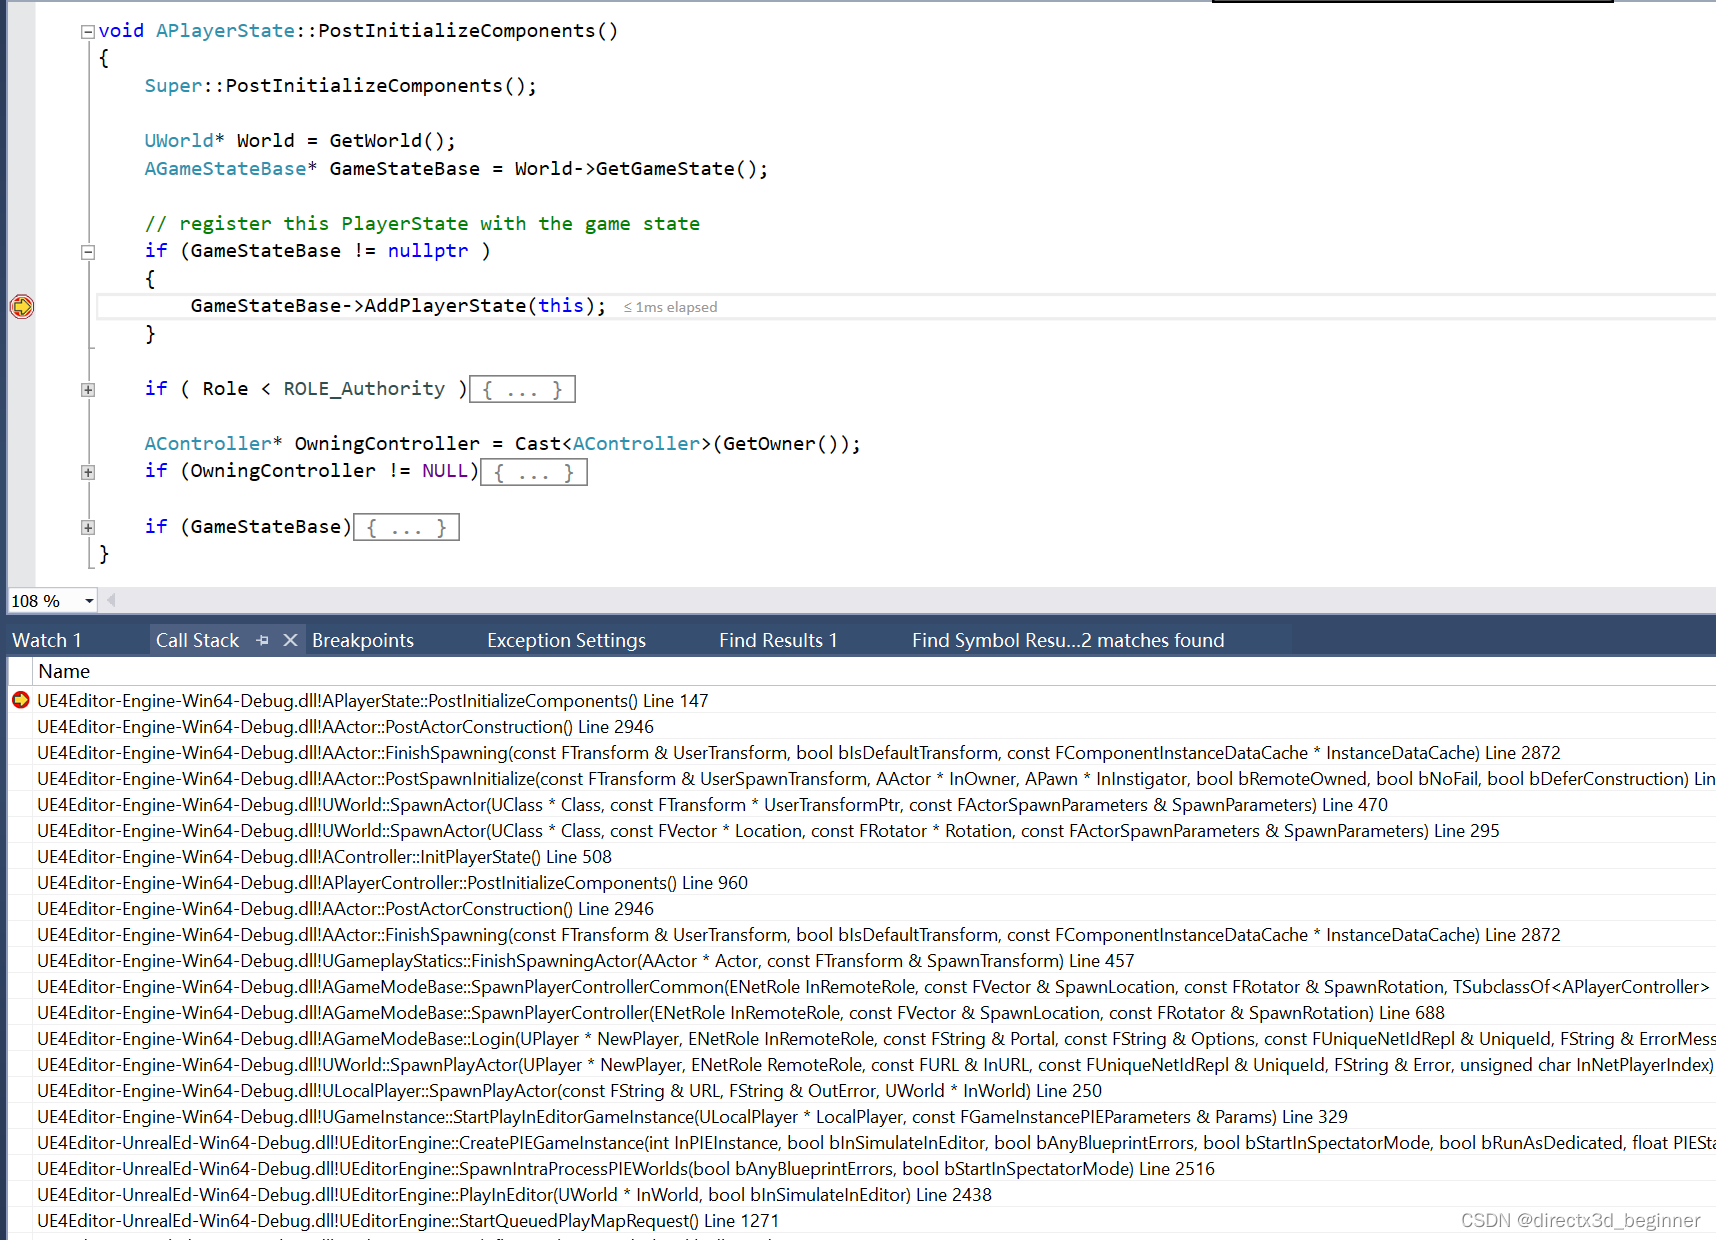
Task: Select UEditorEngine::PlayInEditor Line 2438 frame
Action: click(514, 1195)
